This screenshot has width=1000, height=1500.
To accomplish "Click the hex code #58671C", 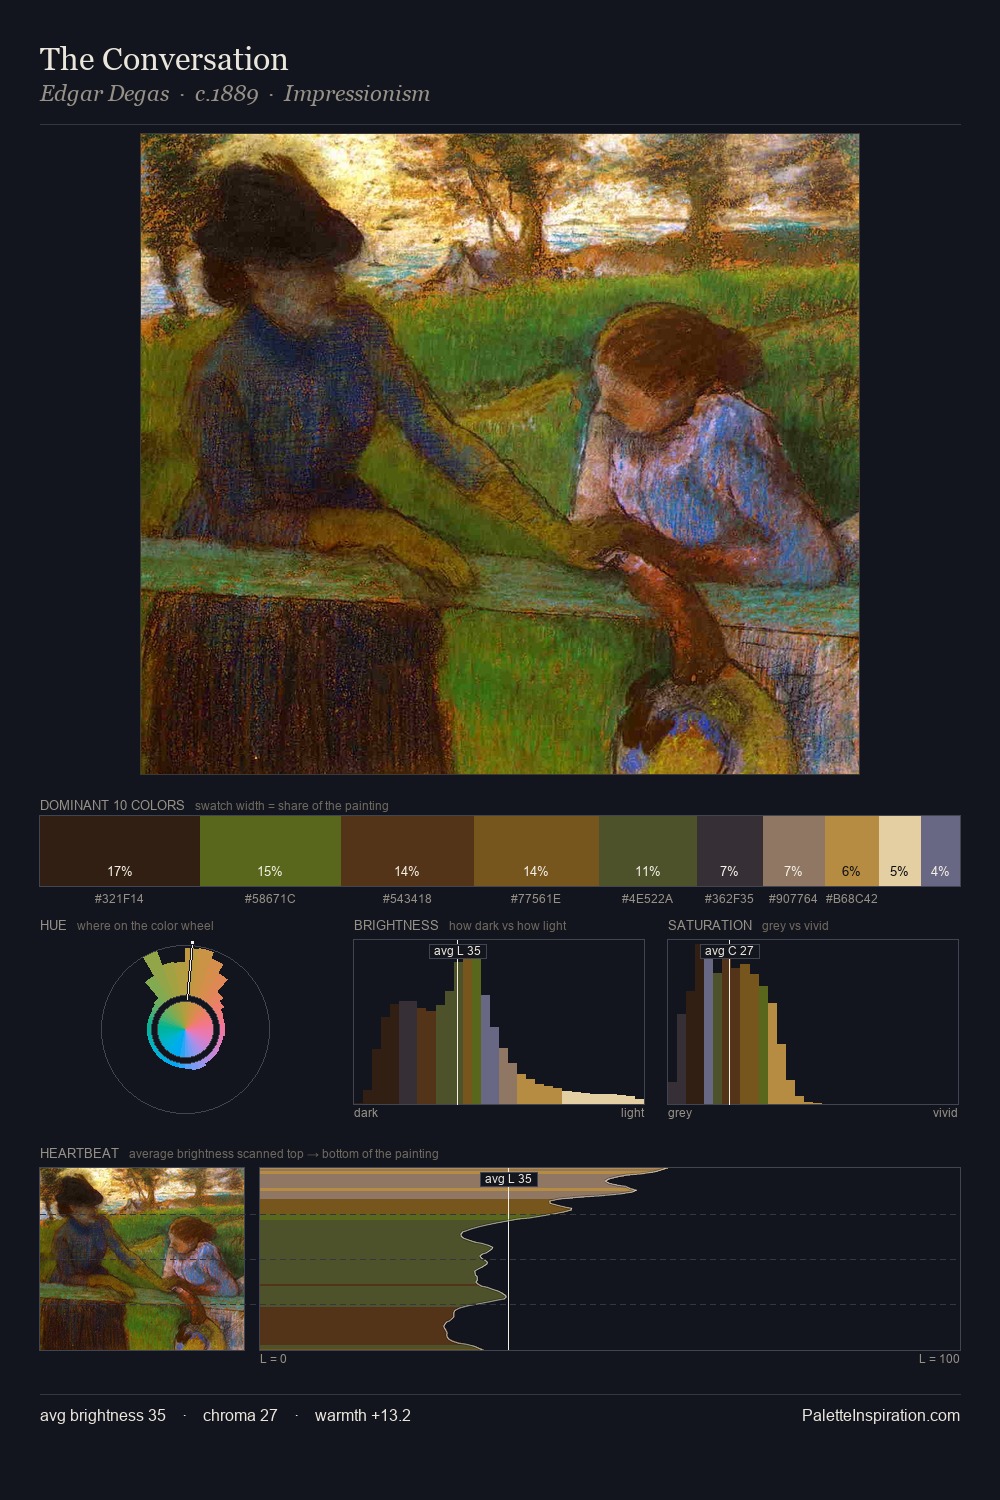I will [270, 899].
